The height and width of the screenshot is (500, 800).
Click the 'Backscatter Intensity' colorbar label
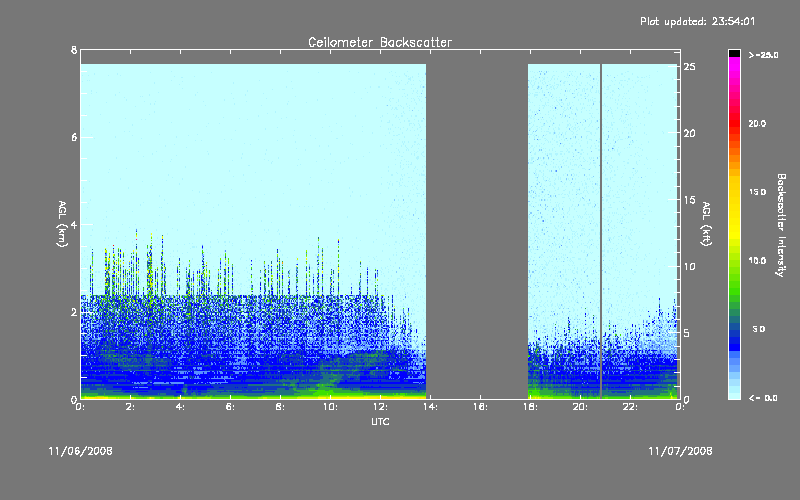pos(781,225)
